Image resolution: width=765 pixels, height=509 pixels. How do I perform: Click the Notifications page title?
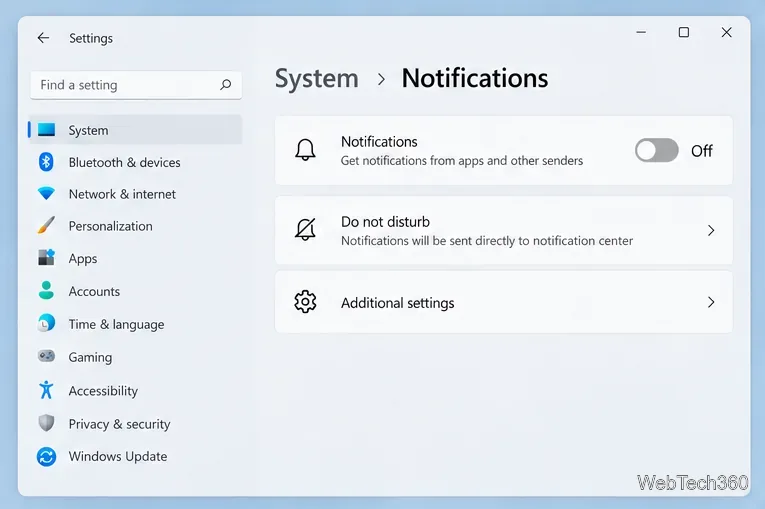tap(475, 78)
